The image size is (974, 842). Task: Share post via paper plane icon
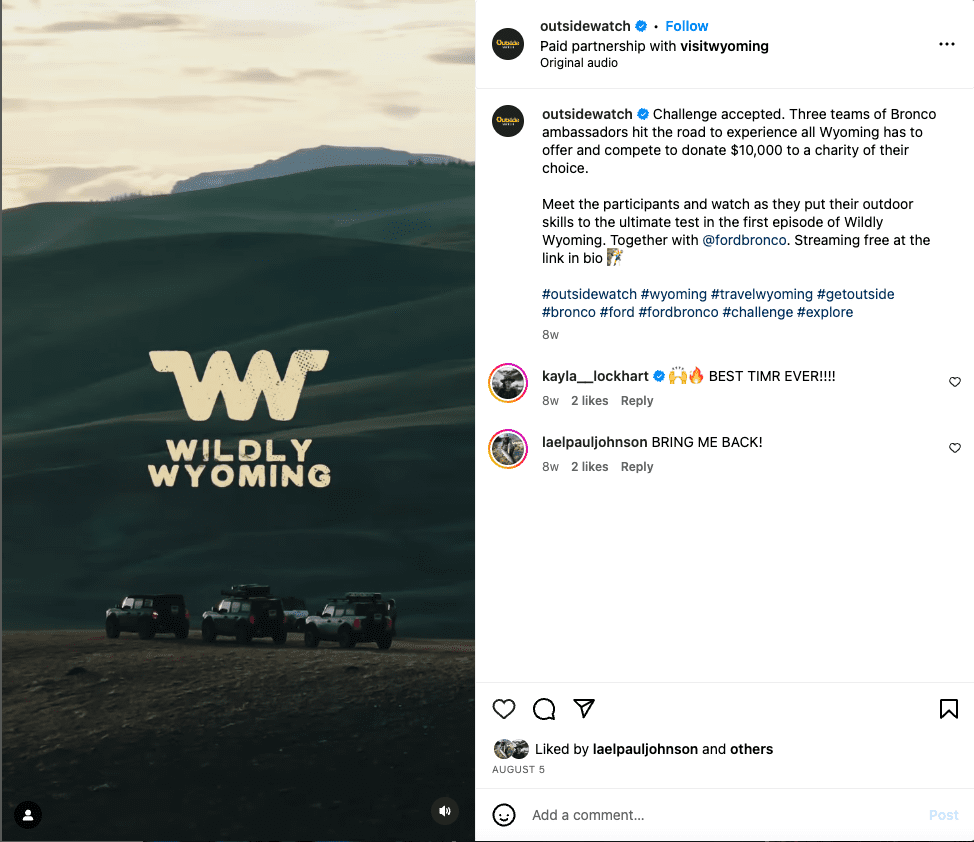pos(584,708)
